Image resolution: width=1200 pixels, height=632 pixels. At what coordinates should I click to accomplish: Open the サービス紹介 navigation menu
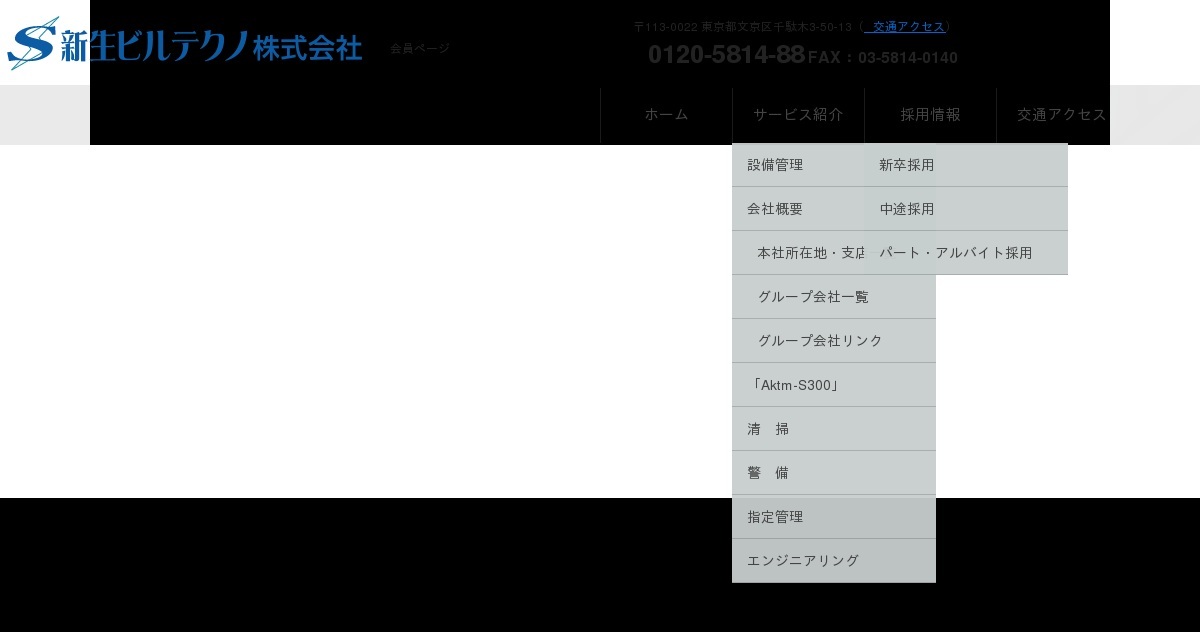[798, 115]
